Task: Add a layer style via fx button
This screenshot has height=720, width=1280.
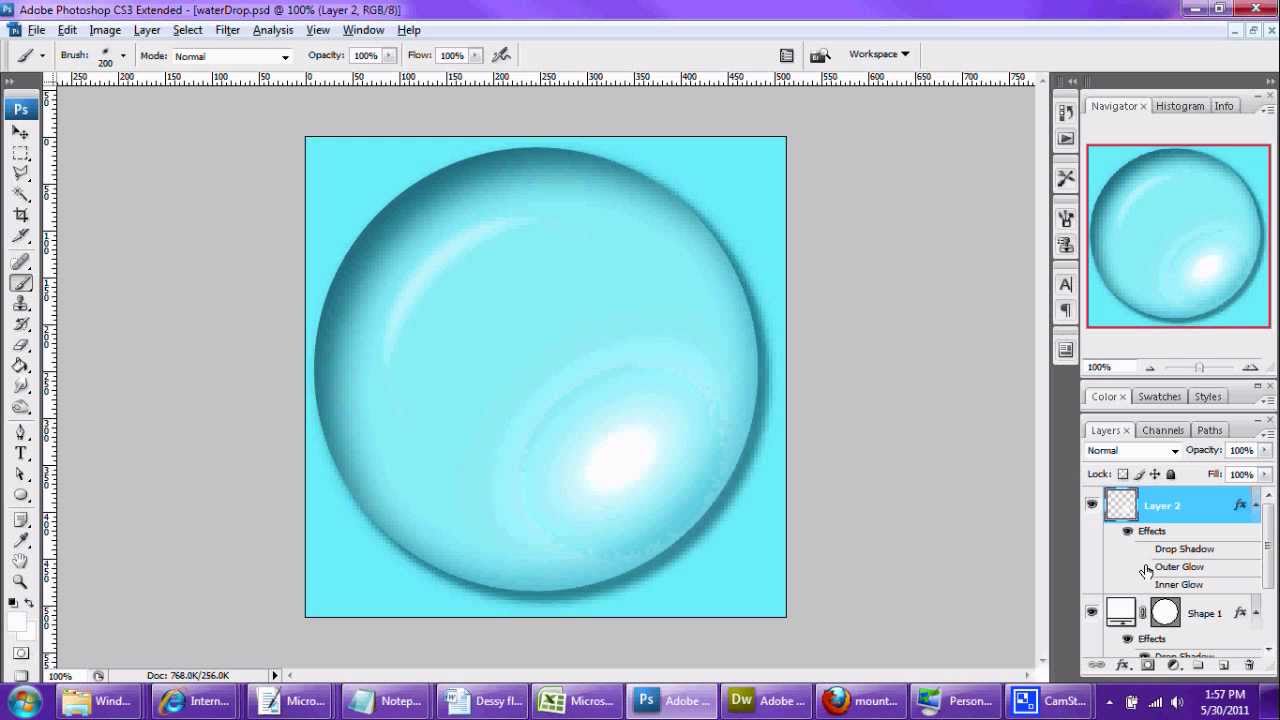Action: pos(1122,665)
